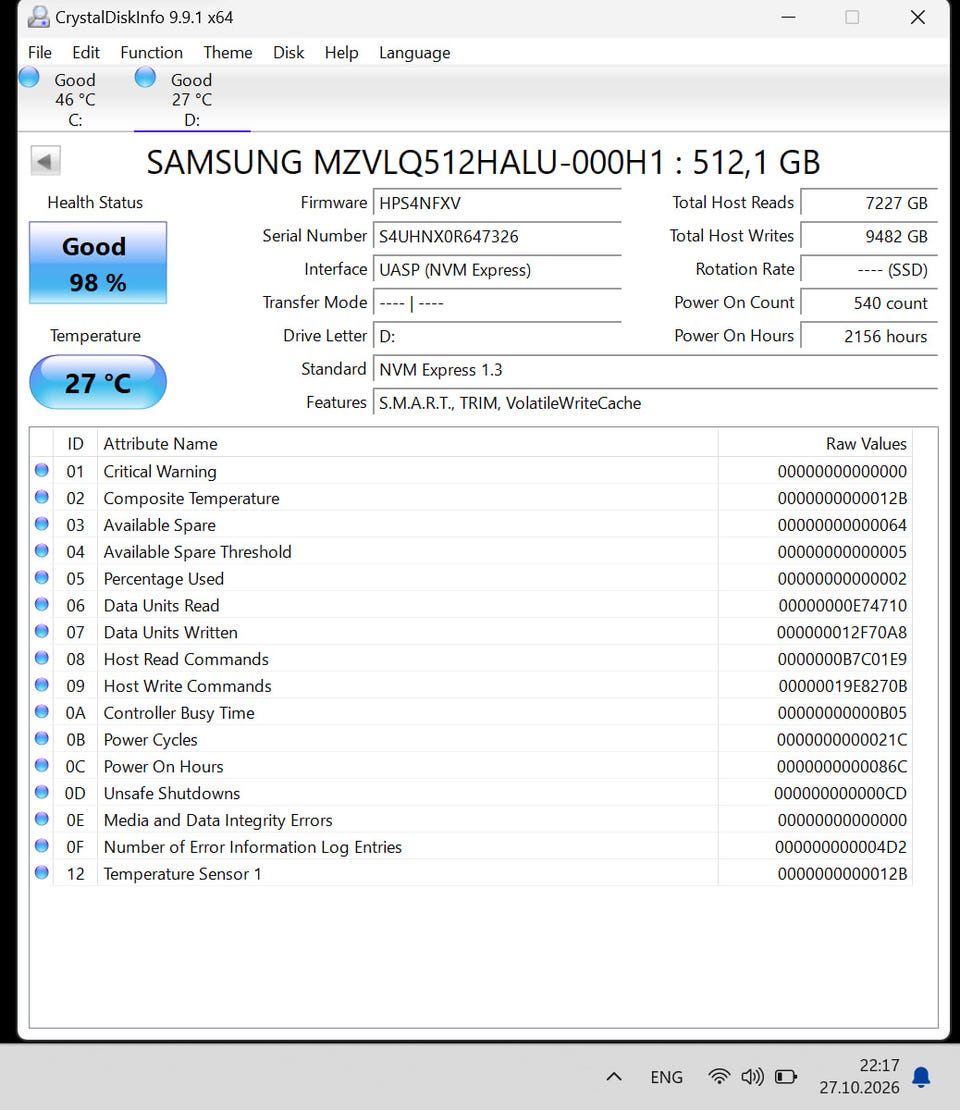Click the Total Host Writes value 9482 GB
This screenshot has height=1110, width=960.
click(869, 236)
